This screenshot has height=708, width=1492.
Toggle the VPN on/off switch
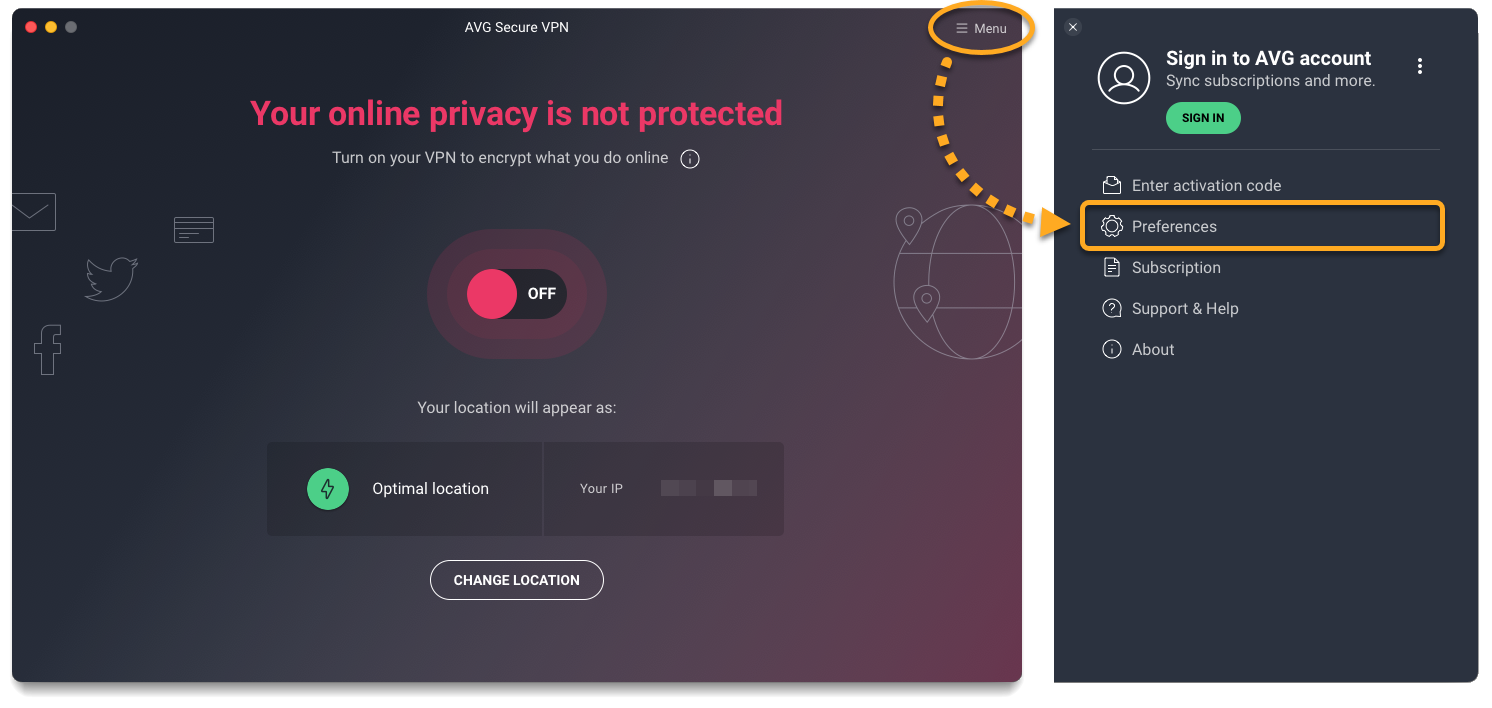coord(516,294)
